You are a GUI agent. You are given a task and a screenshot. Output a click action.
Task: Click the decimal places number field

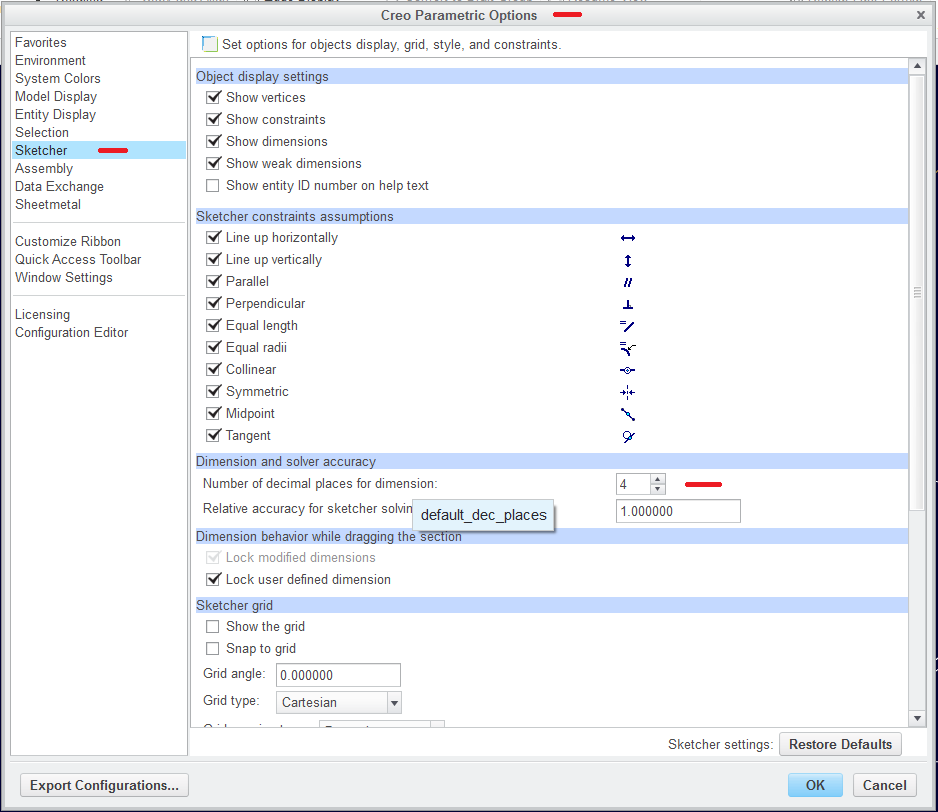click(x=633, y=484)
